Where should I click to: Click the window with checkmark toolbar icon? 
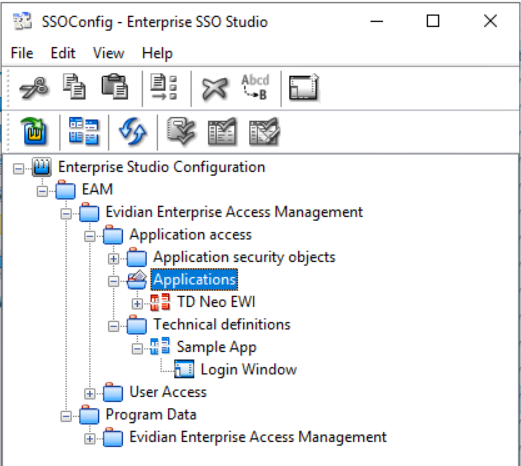pyautogui.click(x=222, y=132)
